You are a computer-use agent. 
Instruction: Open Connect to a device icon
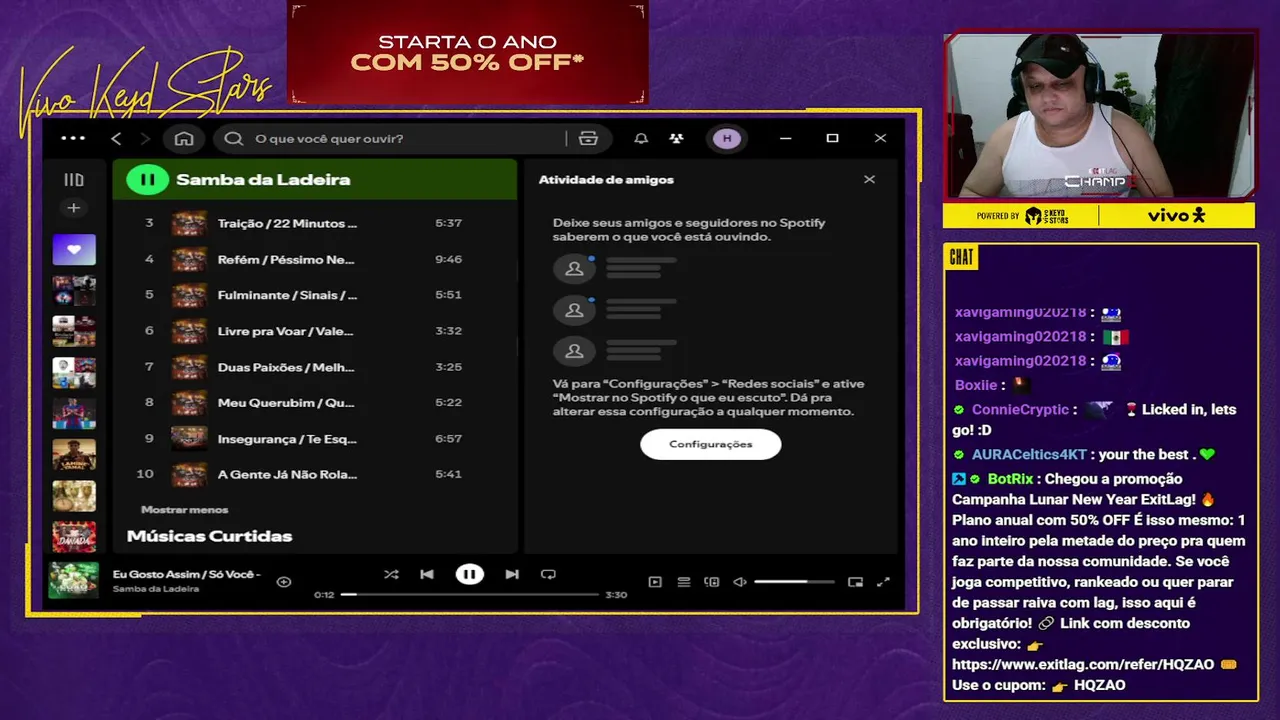(x=712, y=581)
